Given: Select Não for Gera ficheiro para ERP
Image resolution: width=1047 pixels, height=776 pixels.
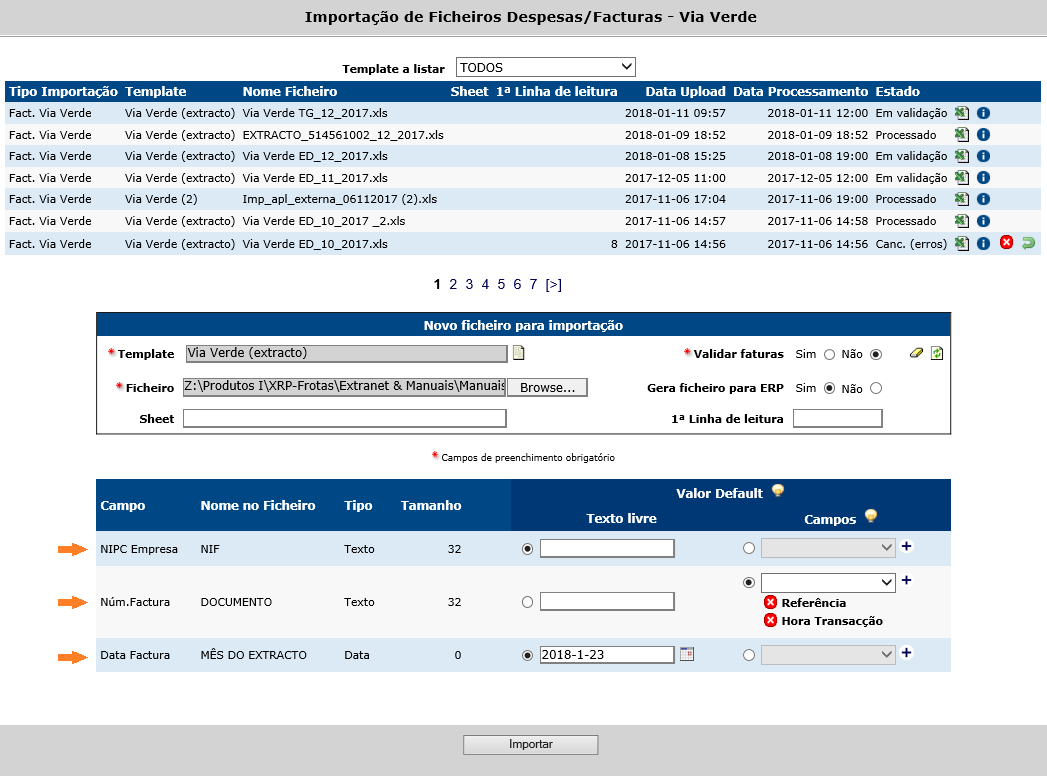Looking at the screenshot, I should coord(876,388).
